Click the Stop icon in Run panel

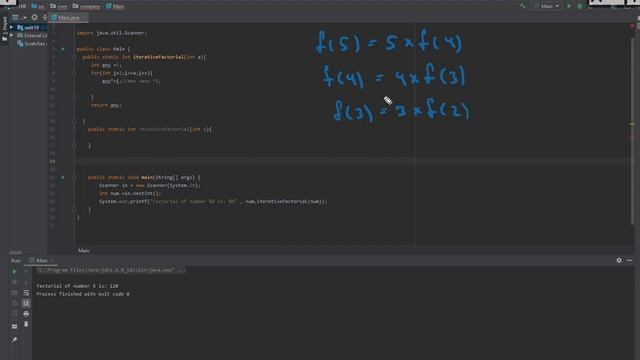(x=14, y=282)
